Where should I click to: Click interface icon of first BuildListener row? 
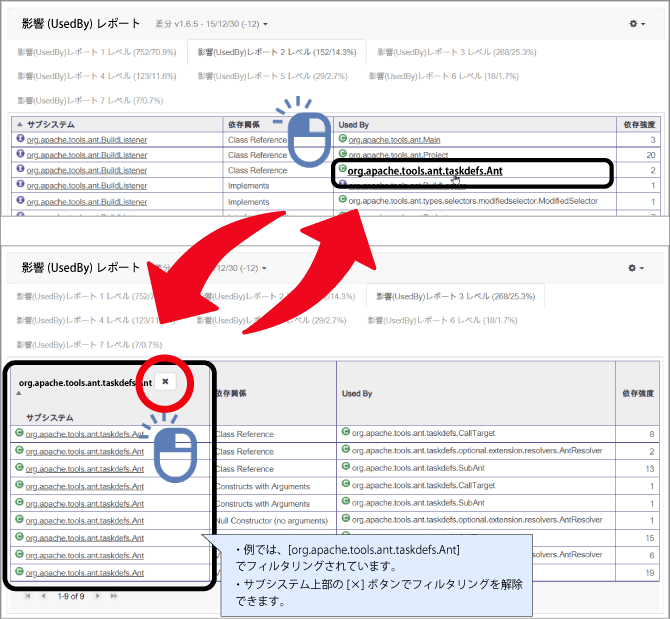[x=20, y=140]
